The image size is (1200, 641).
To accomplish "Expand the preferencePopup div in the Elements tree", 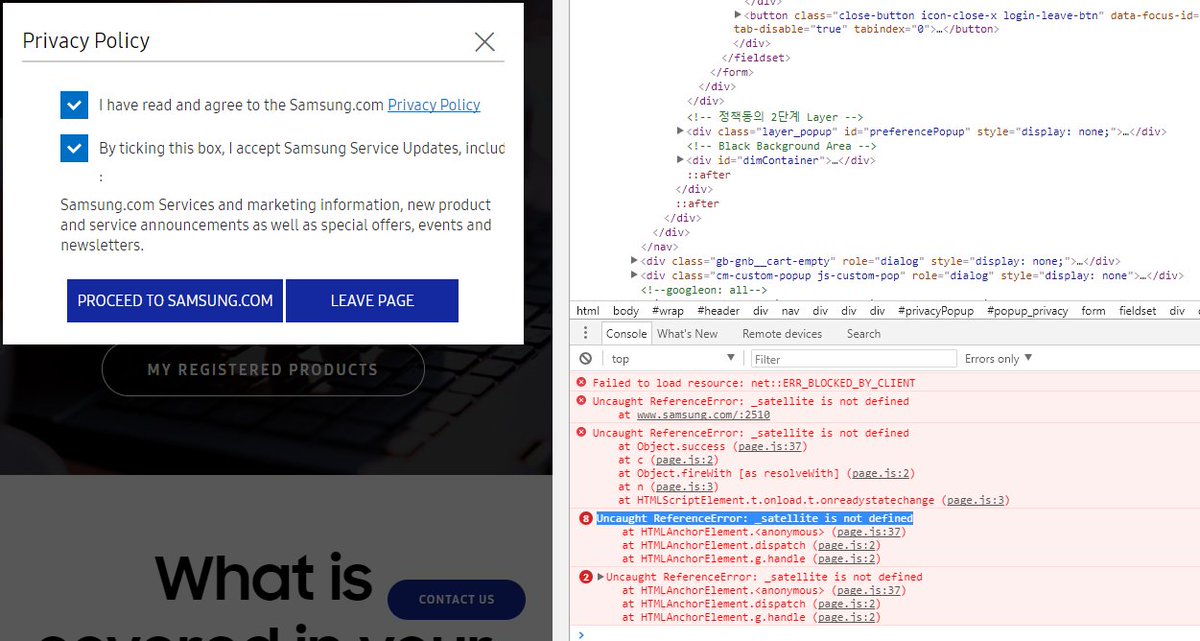I will [x=680, y=131].
